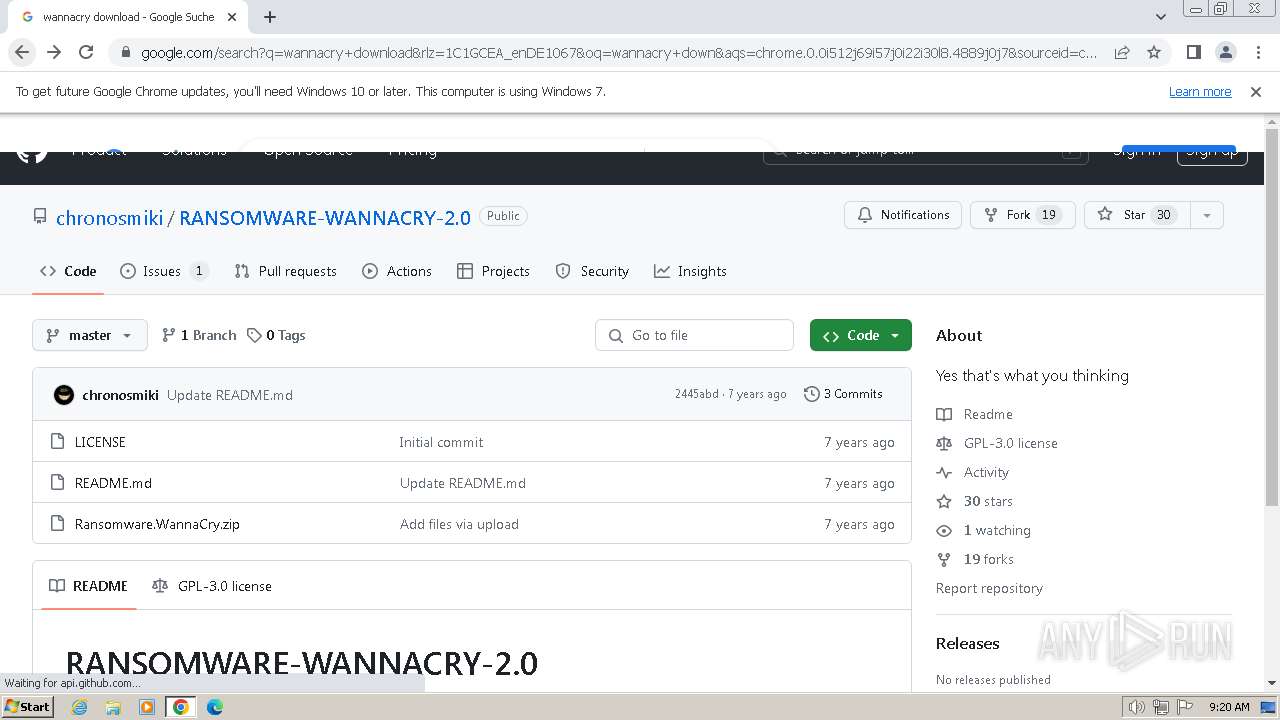Open 19 forks link in About
The height and width of the screenshot is (720, 1280).
pyautogui.click(x=975, y=559)
